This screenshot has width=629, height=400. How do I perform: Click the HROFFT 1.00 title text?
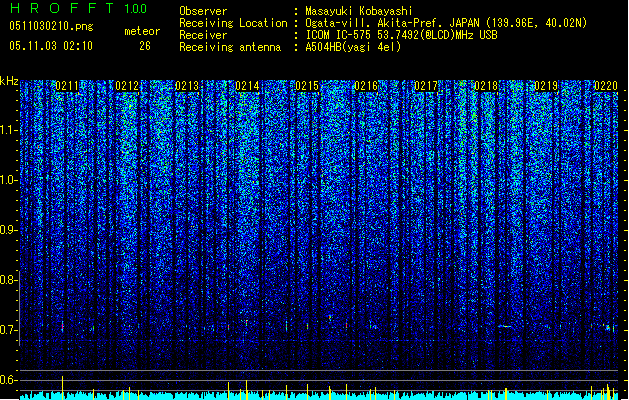click(78, 8)
